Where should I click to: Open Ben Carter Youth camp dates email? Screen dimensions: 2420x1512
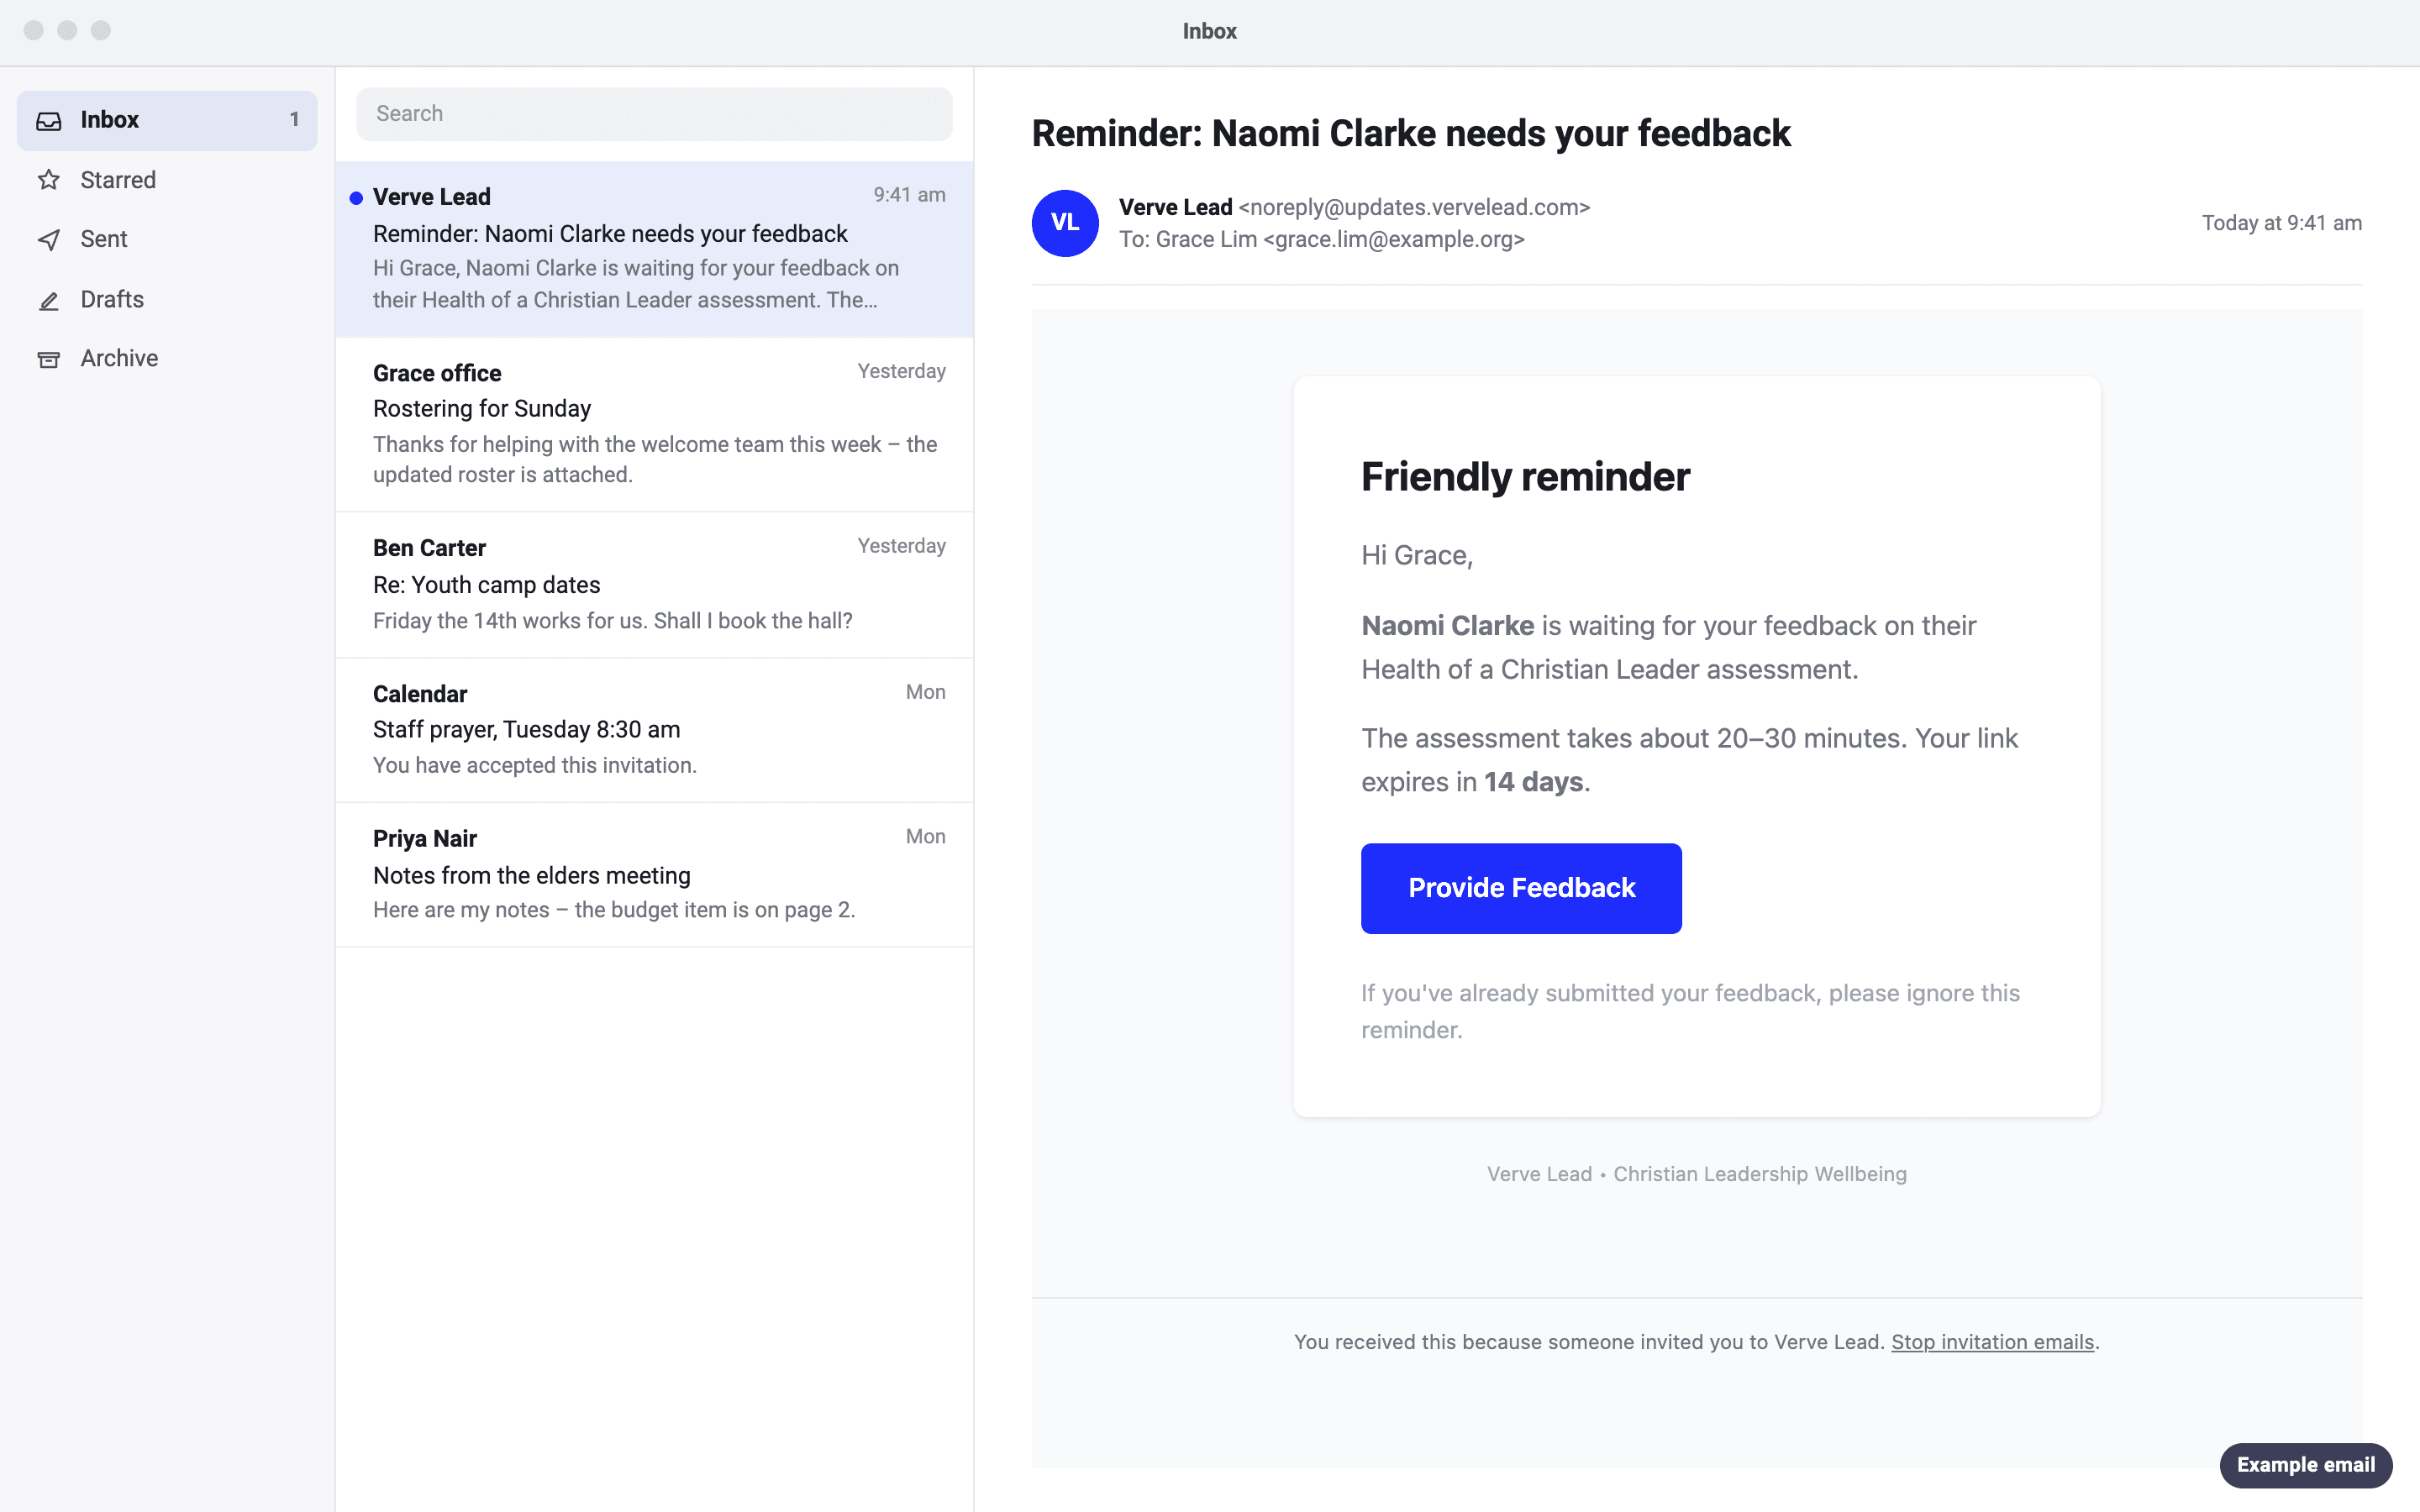(654, 585)
